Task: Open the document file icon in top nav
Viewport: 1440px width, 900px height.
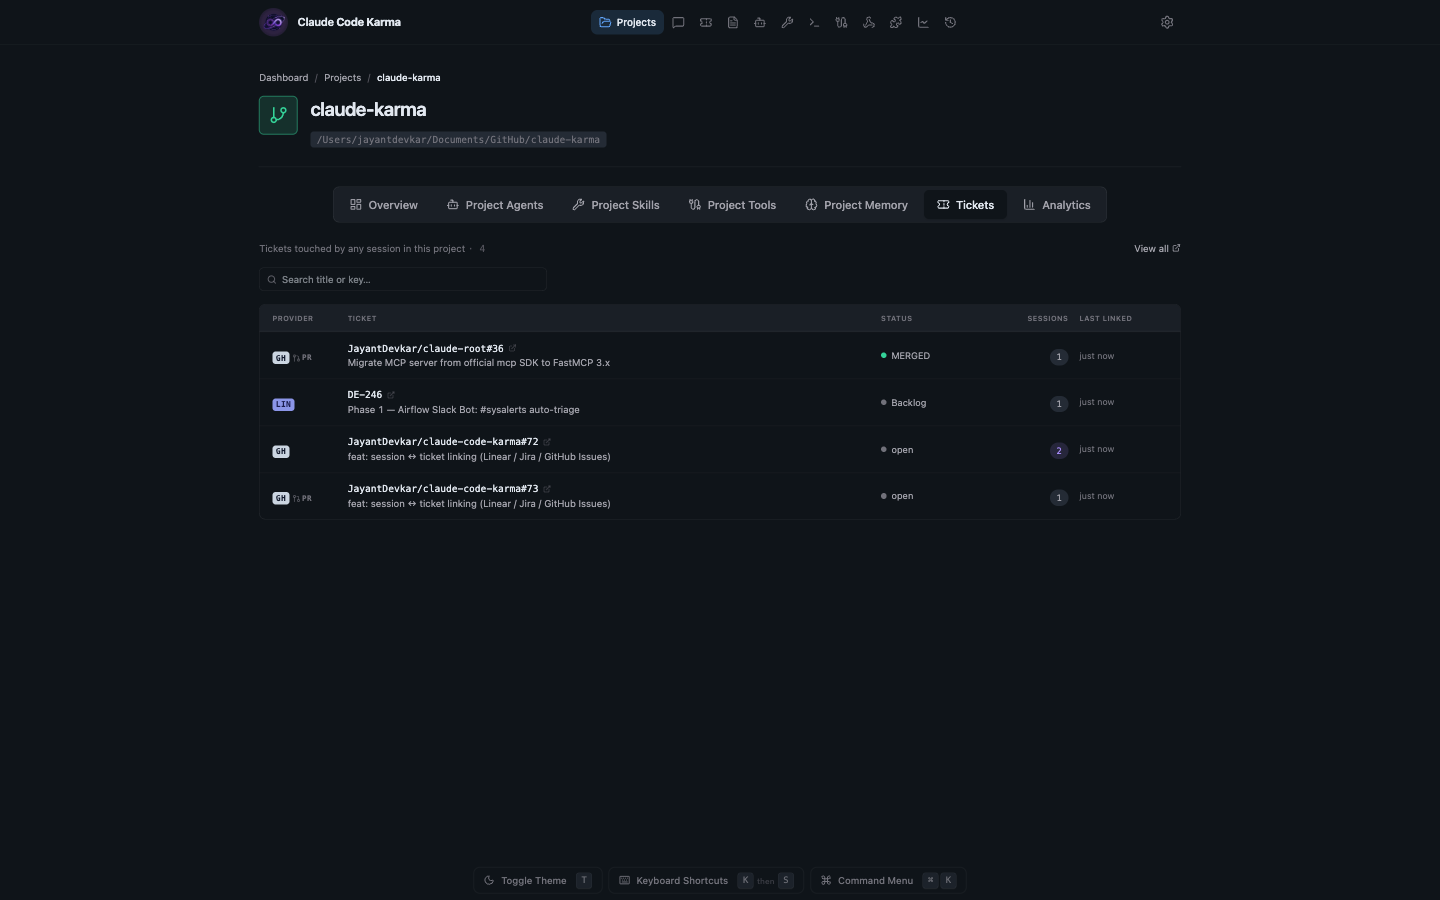Action: [x=733, y=22]
